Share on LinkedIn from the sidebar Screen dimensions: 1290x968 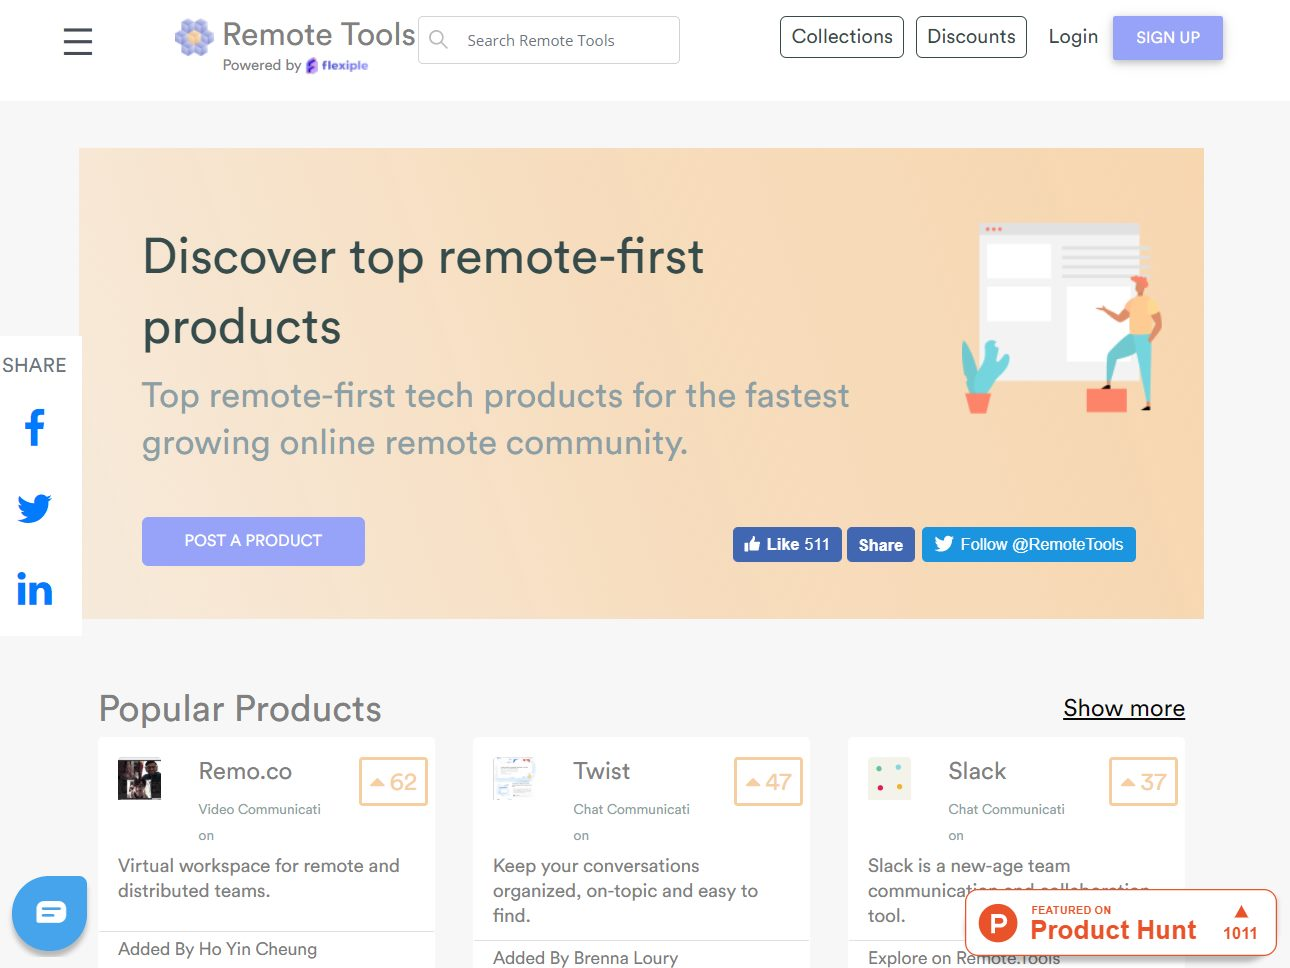[34, 590]
